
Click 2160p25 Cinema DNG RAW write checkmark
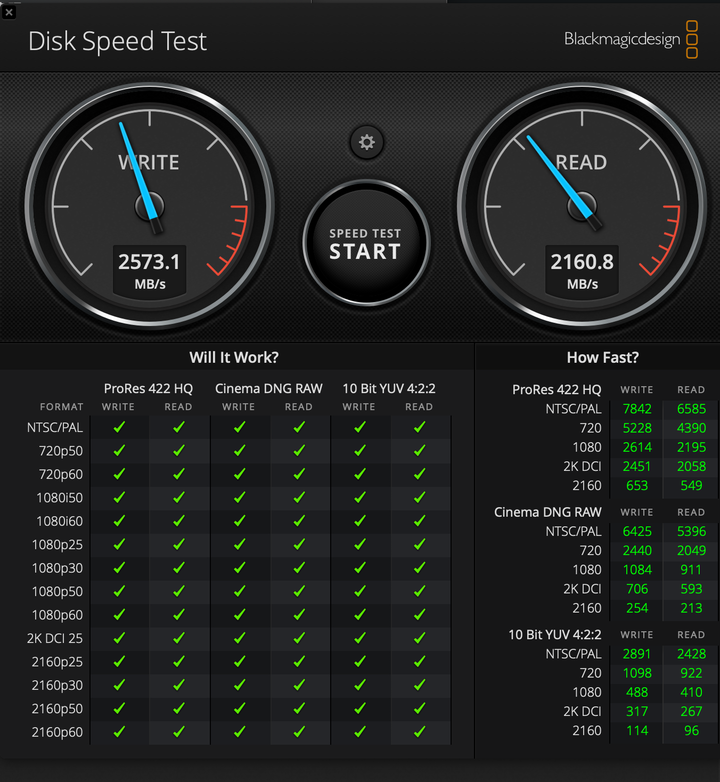click(239, 661)
